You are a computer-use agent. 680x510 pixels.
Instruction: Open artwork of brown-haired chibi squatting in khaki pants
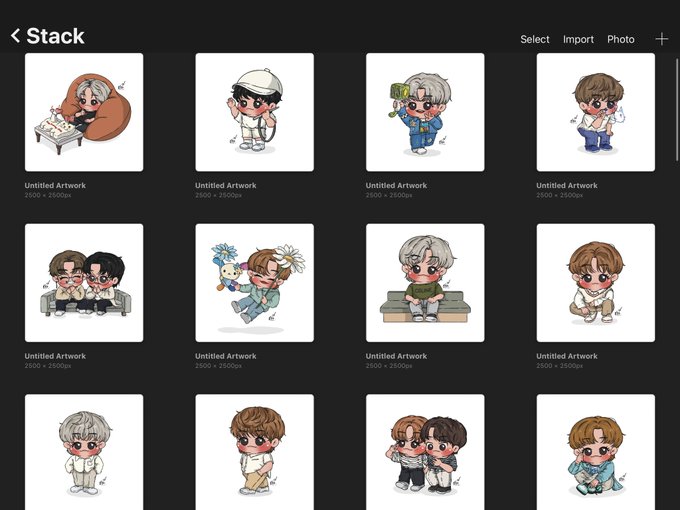[595, 283]
